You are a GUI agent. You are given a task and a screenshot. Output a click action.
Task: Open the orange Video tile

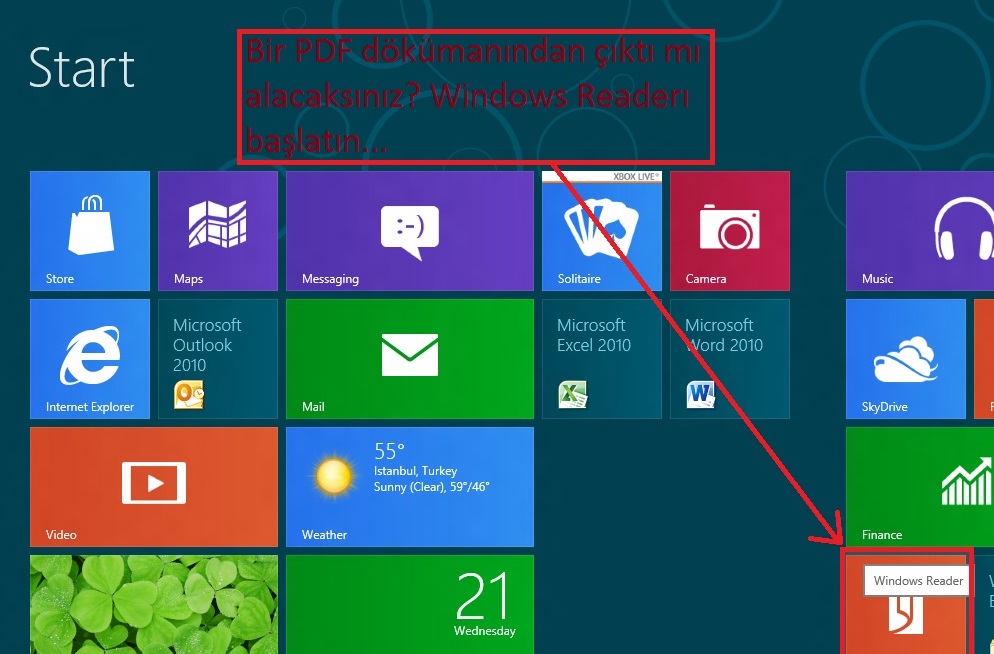pyautogui.click(x=154, y=487)
